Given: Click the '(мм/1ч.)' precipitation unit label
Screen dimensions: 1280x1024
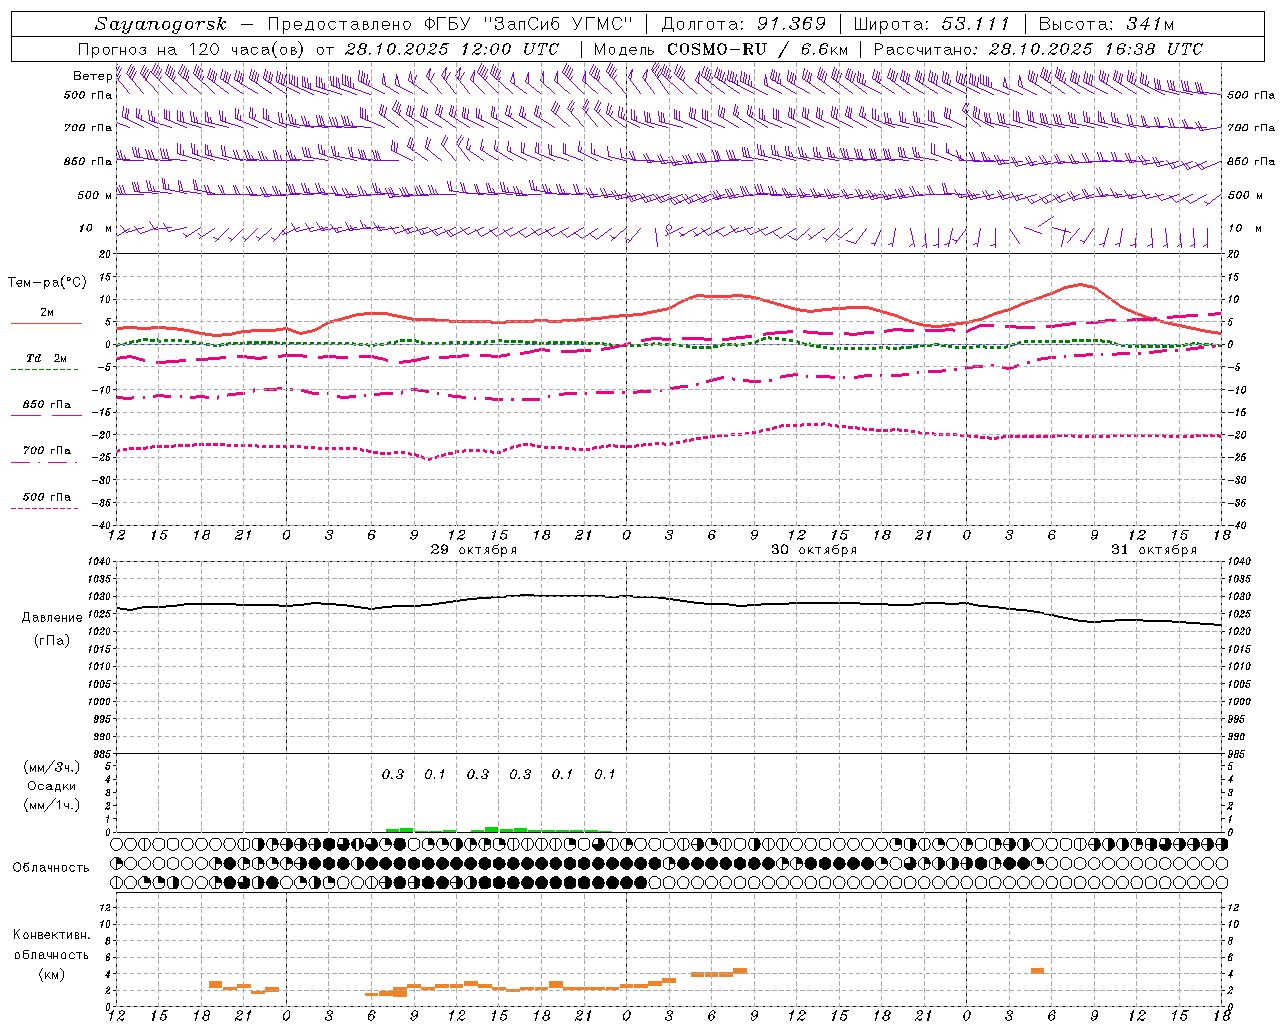Looking at the screenshot, I should click(52, 805).
